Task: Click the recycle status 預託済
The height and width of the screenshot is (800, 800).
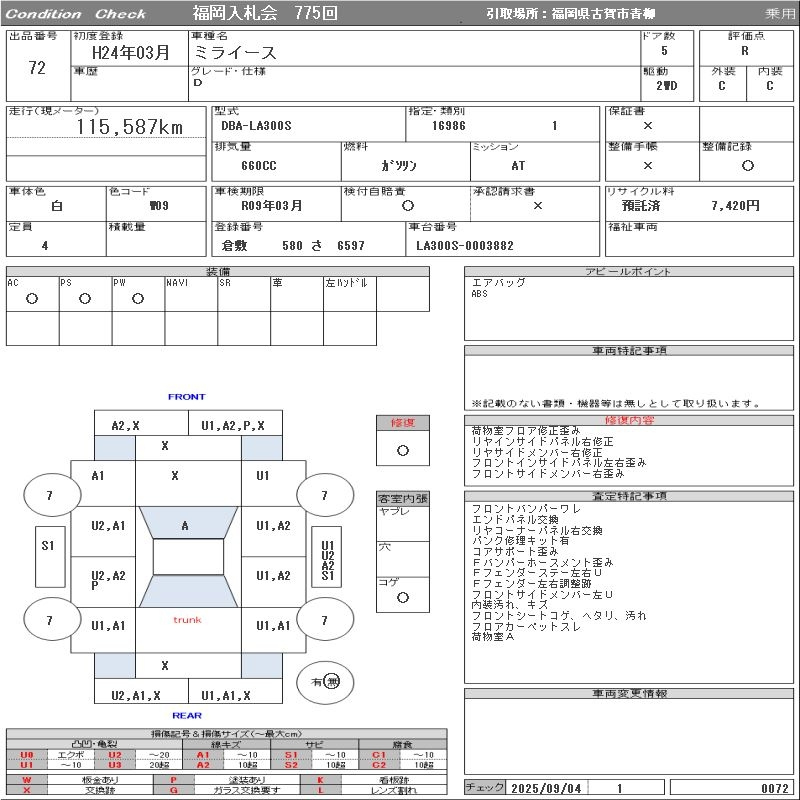Action: point(641,206)
